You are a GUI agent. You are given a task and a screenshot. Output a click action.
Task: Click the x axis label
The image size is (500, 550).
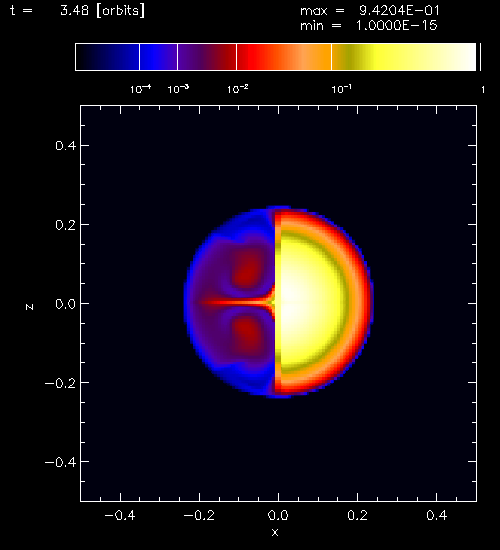tap(275, 532)
